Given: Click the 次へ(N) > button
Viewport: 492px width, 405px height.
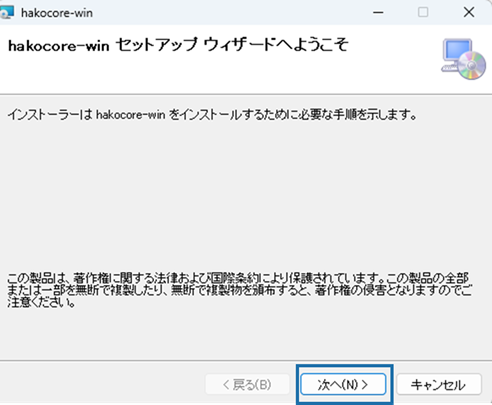Looking at the screenshot, I should pos(343,384).
